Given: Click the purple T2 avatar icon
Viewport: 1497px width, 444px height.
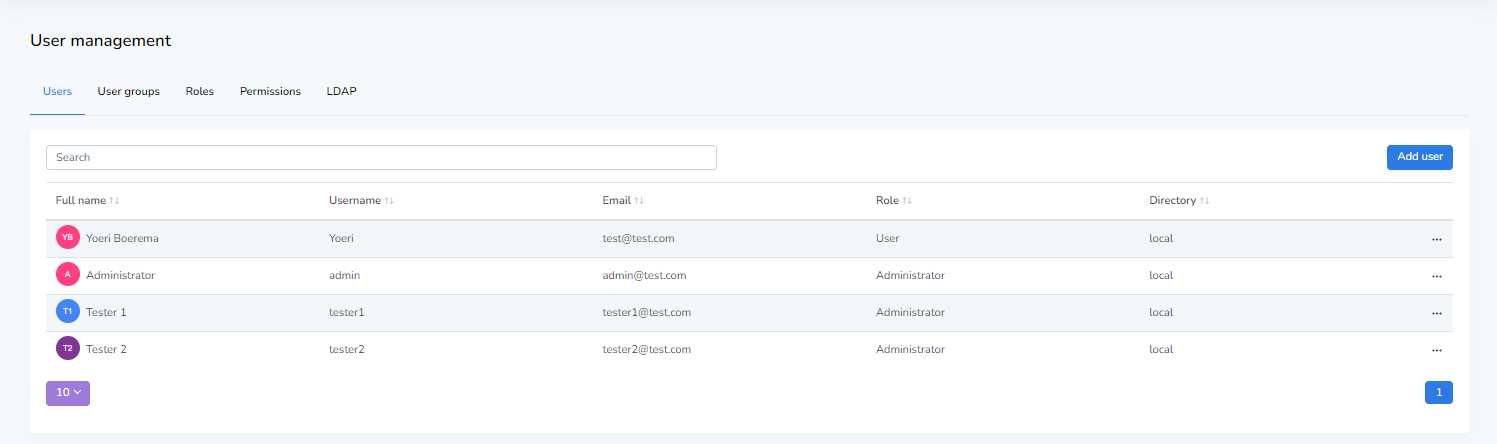Looking at the screenshot, I should pyautogui.click(x=68, y=349).
